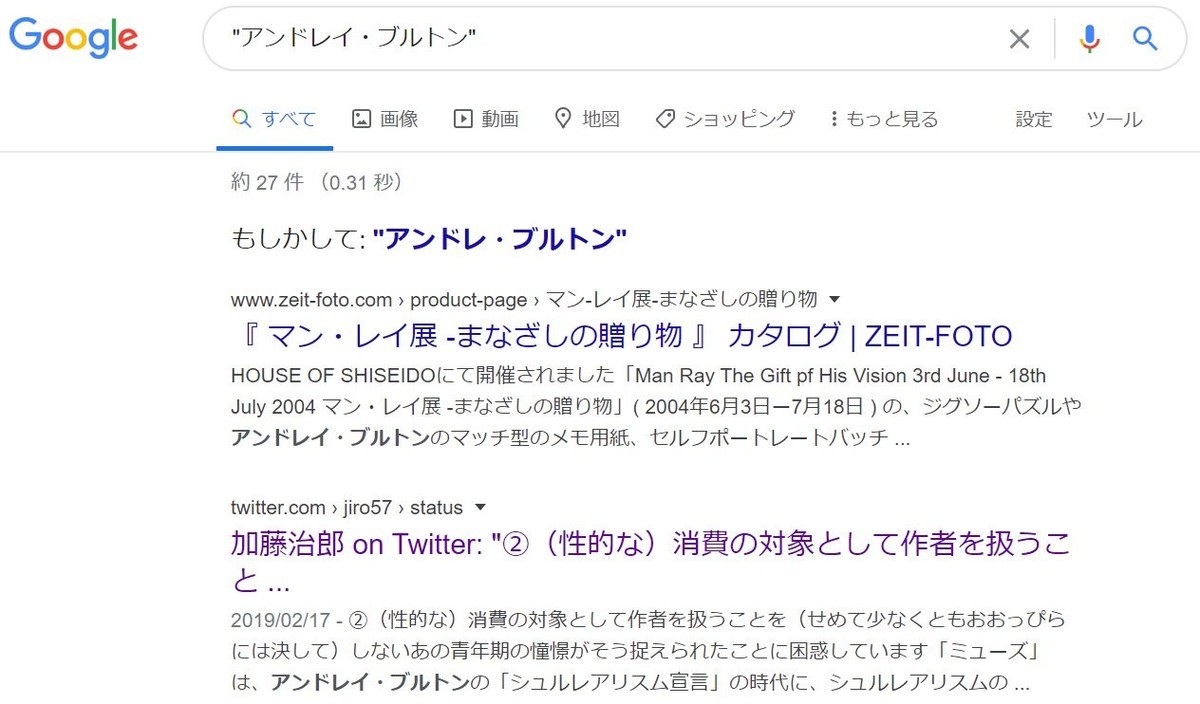
Task: Expand dropdown arrow beside twitter.com URL
Action: coord(480,507)
